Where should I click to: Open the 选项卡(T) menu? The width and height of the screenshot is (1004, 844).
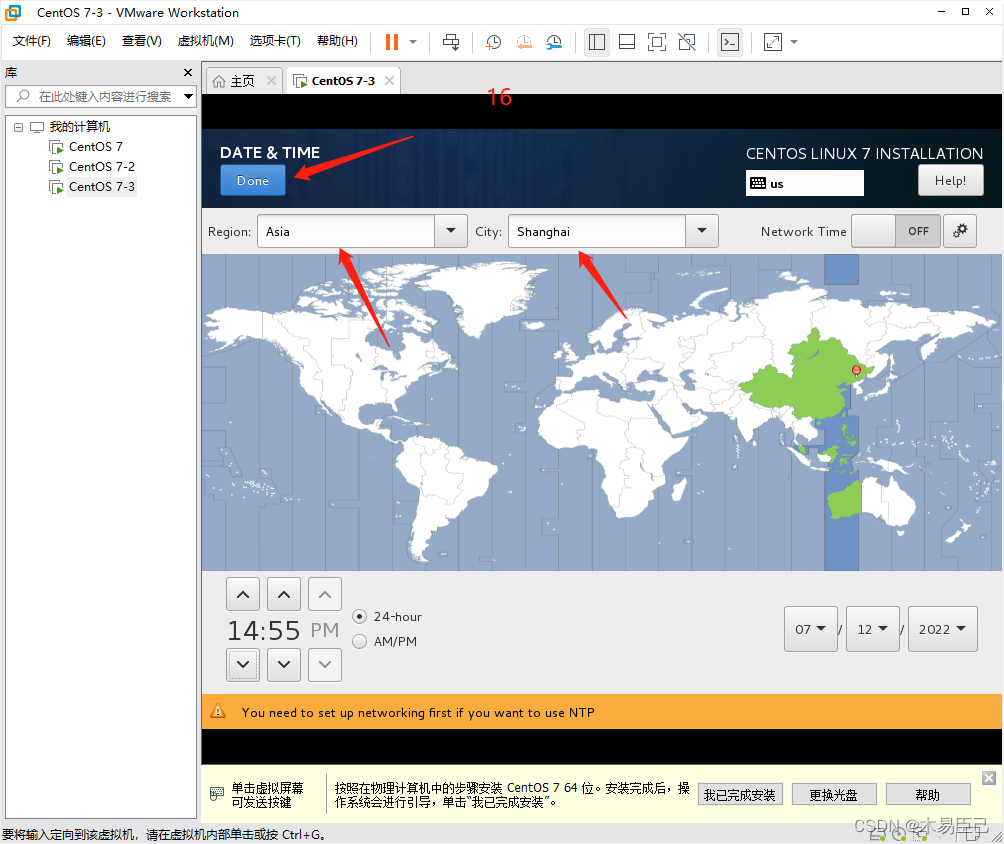pyautogui.click(x=275, y=41)
